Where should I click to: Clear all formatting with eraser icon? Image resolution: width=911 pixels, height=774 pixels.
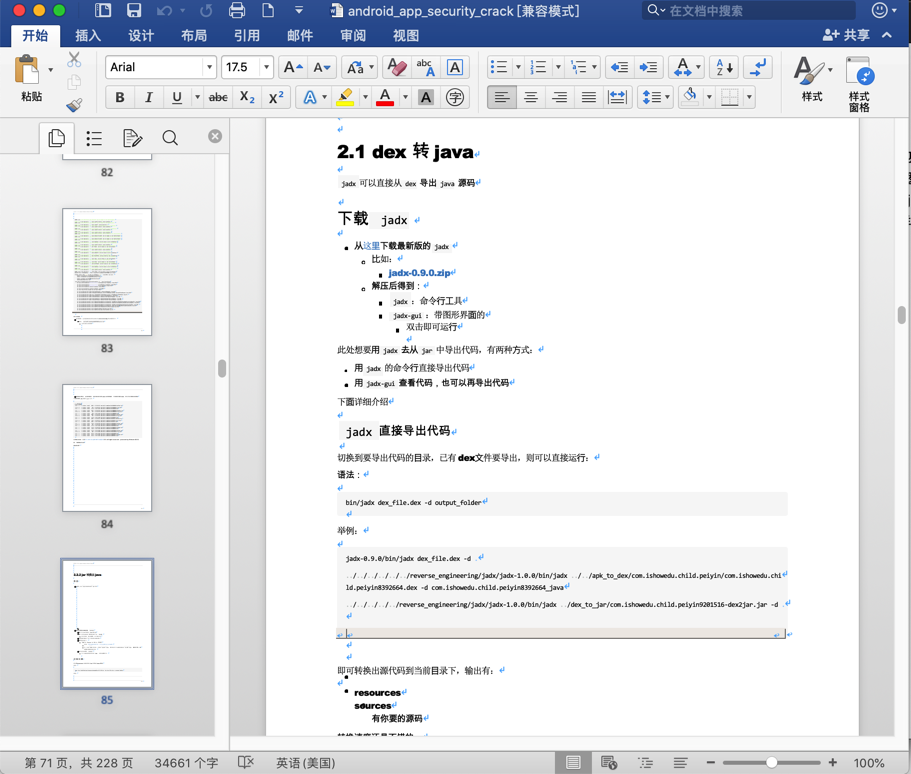[x=397, y=67]
